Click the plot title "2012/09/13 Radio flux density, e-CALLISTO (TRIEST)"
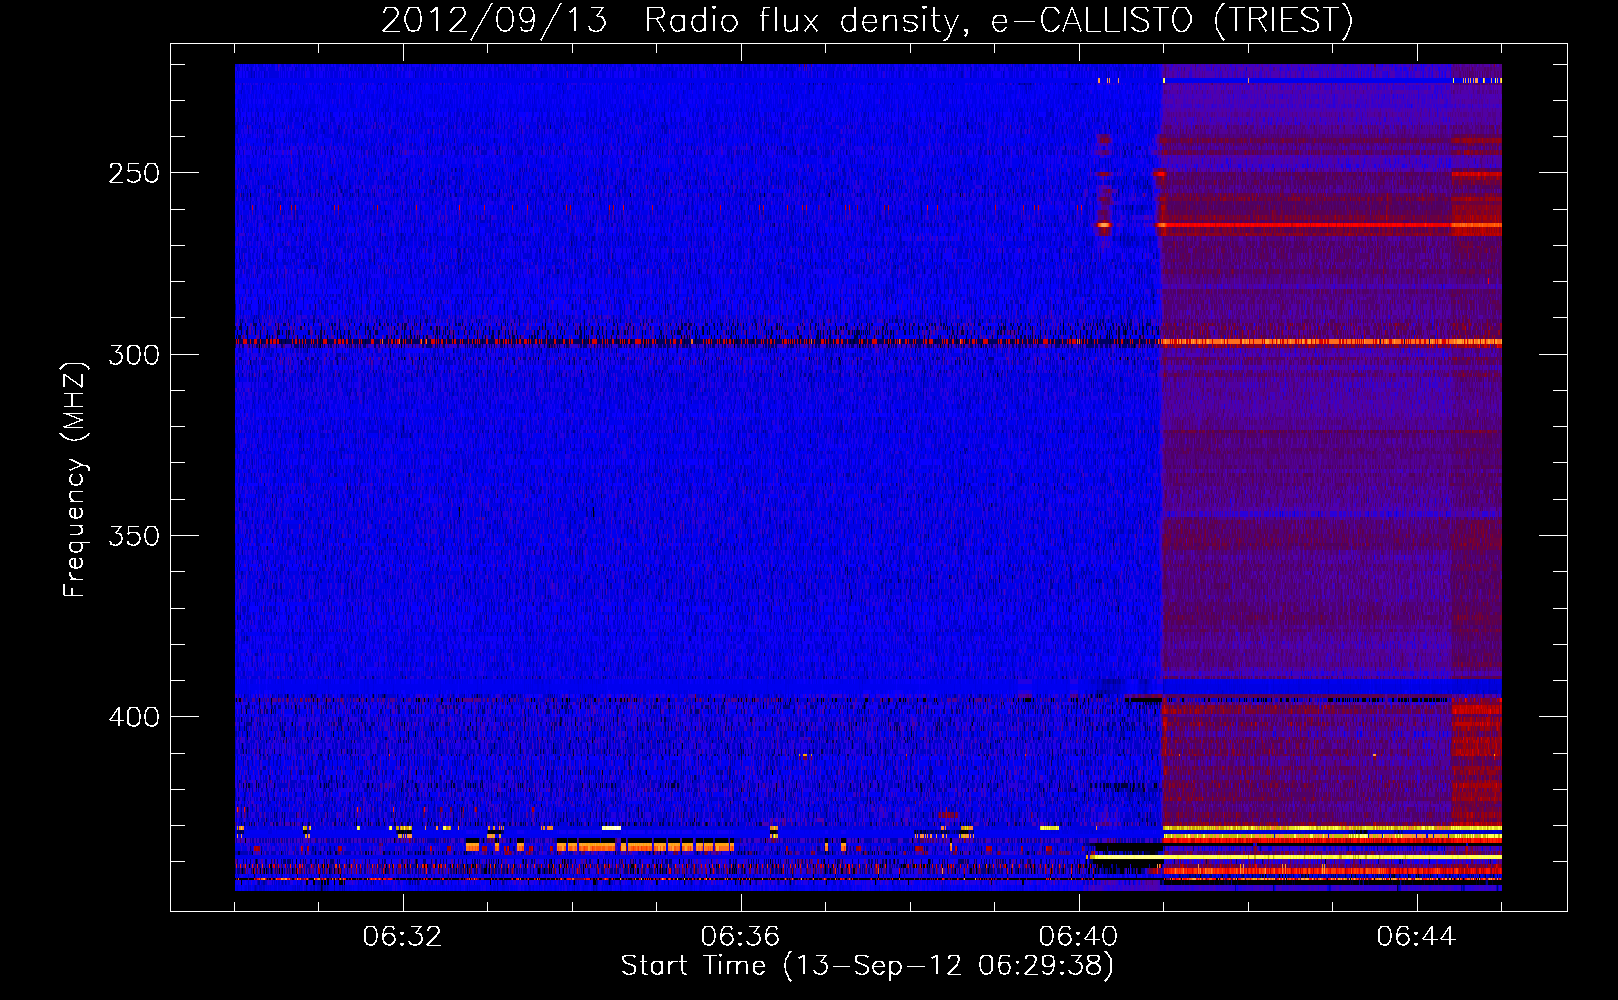 (x=867, y=20)
